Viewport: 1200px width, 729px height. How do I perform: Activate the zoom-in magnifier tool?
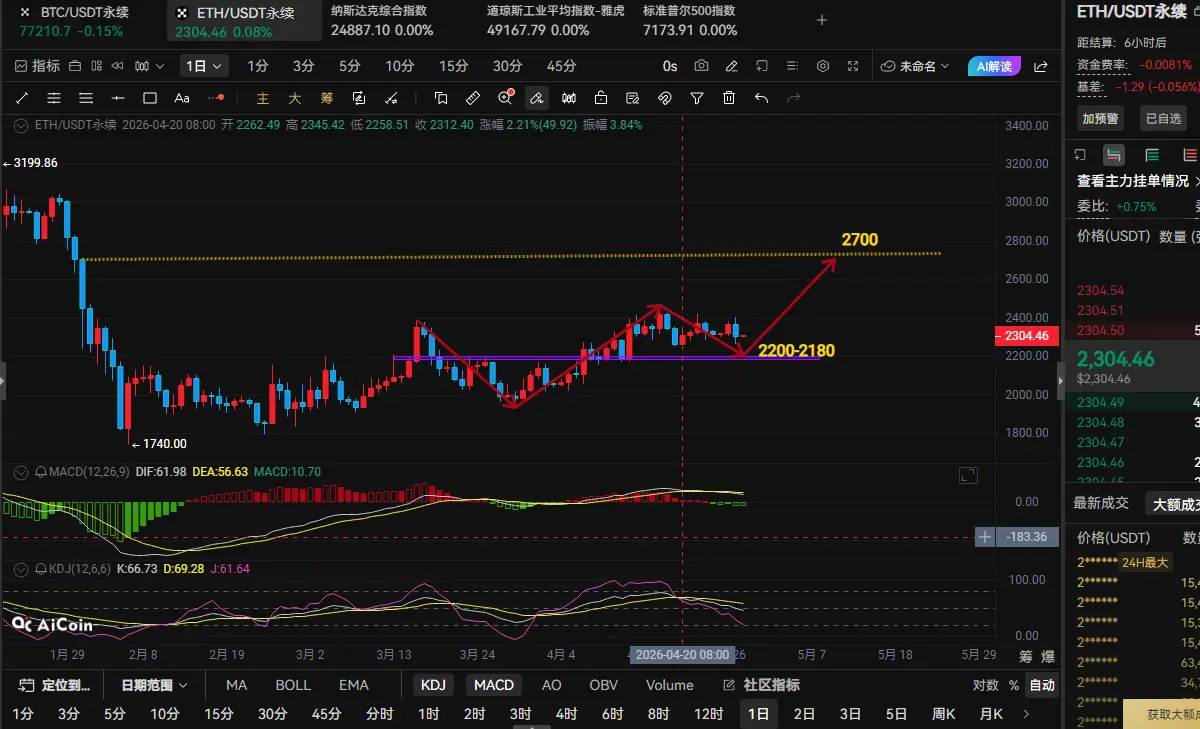(x=505, y=98)
